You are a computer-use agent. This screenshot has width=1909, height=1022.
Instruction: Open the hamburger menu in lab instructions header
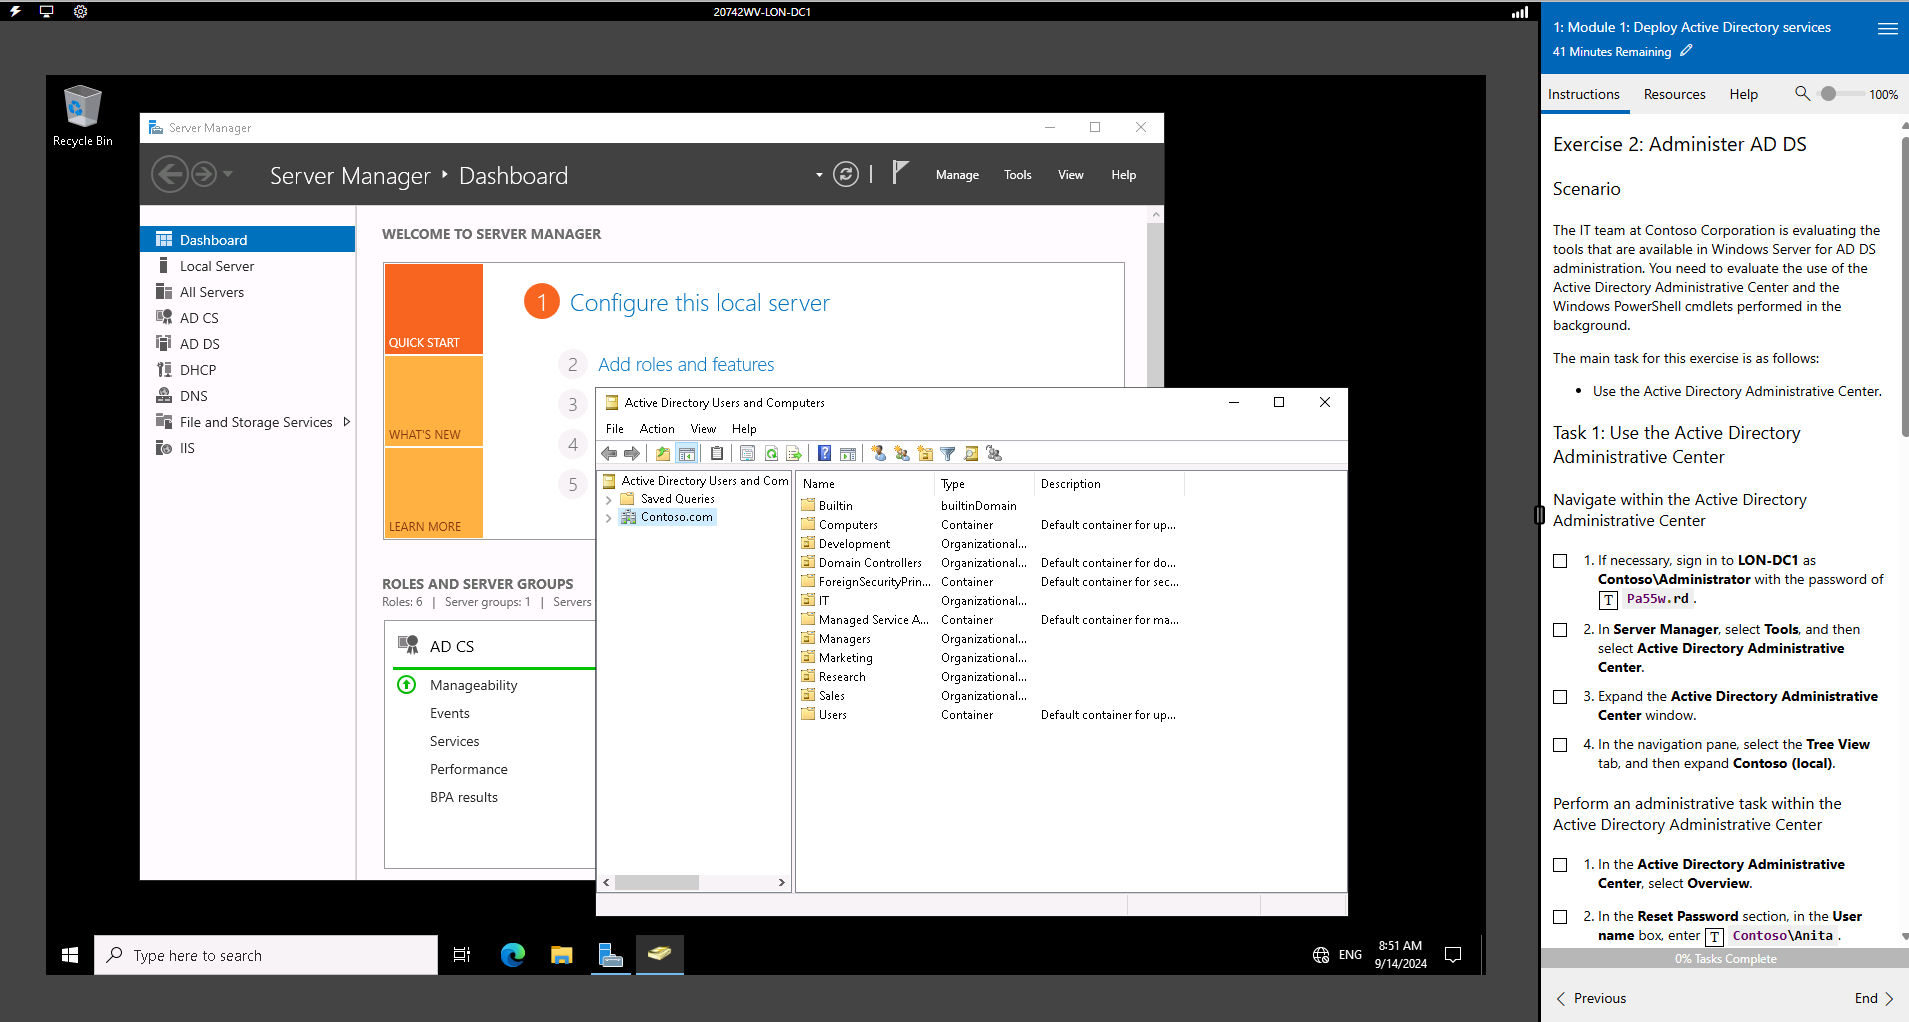click(x=1888, y=29)
